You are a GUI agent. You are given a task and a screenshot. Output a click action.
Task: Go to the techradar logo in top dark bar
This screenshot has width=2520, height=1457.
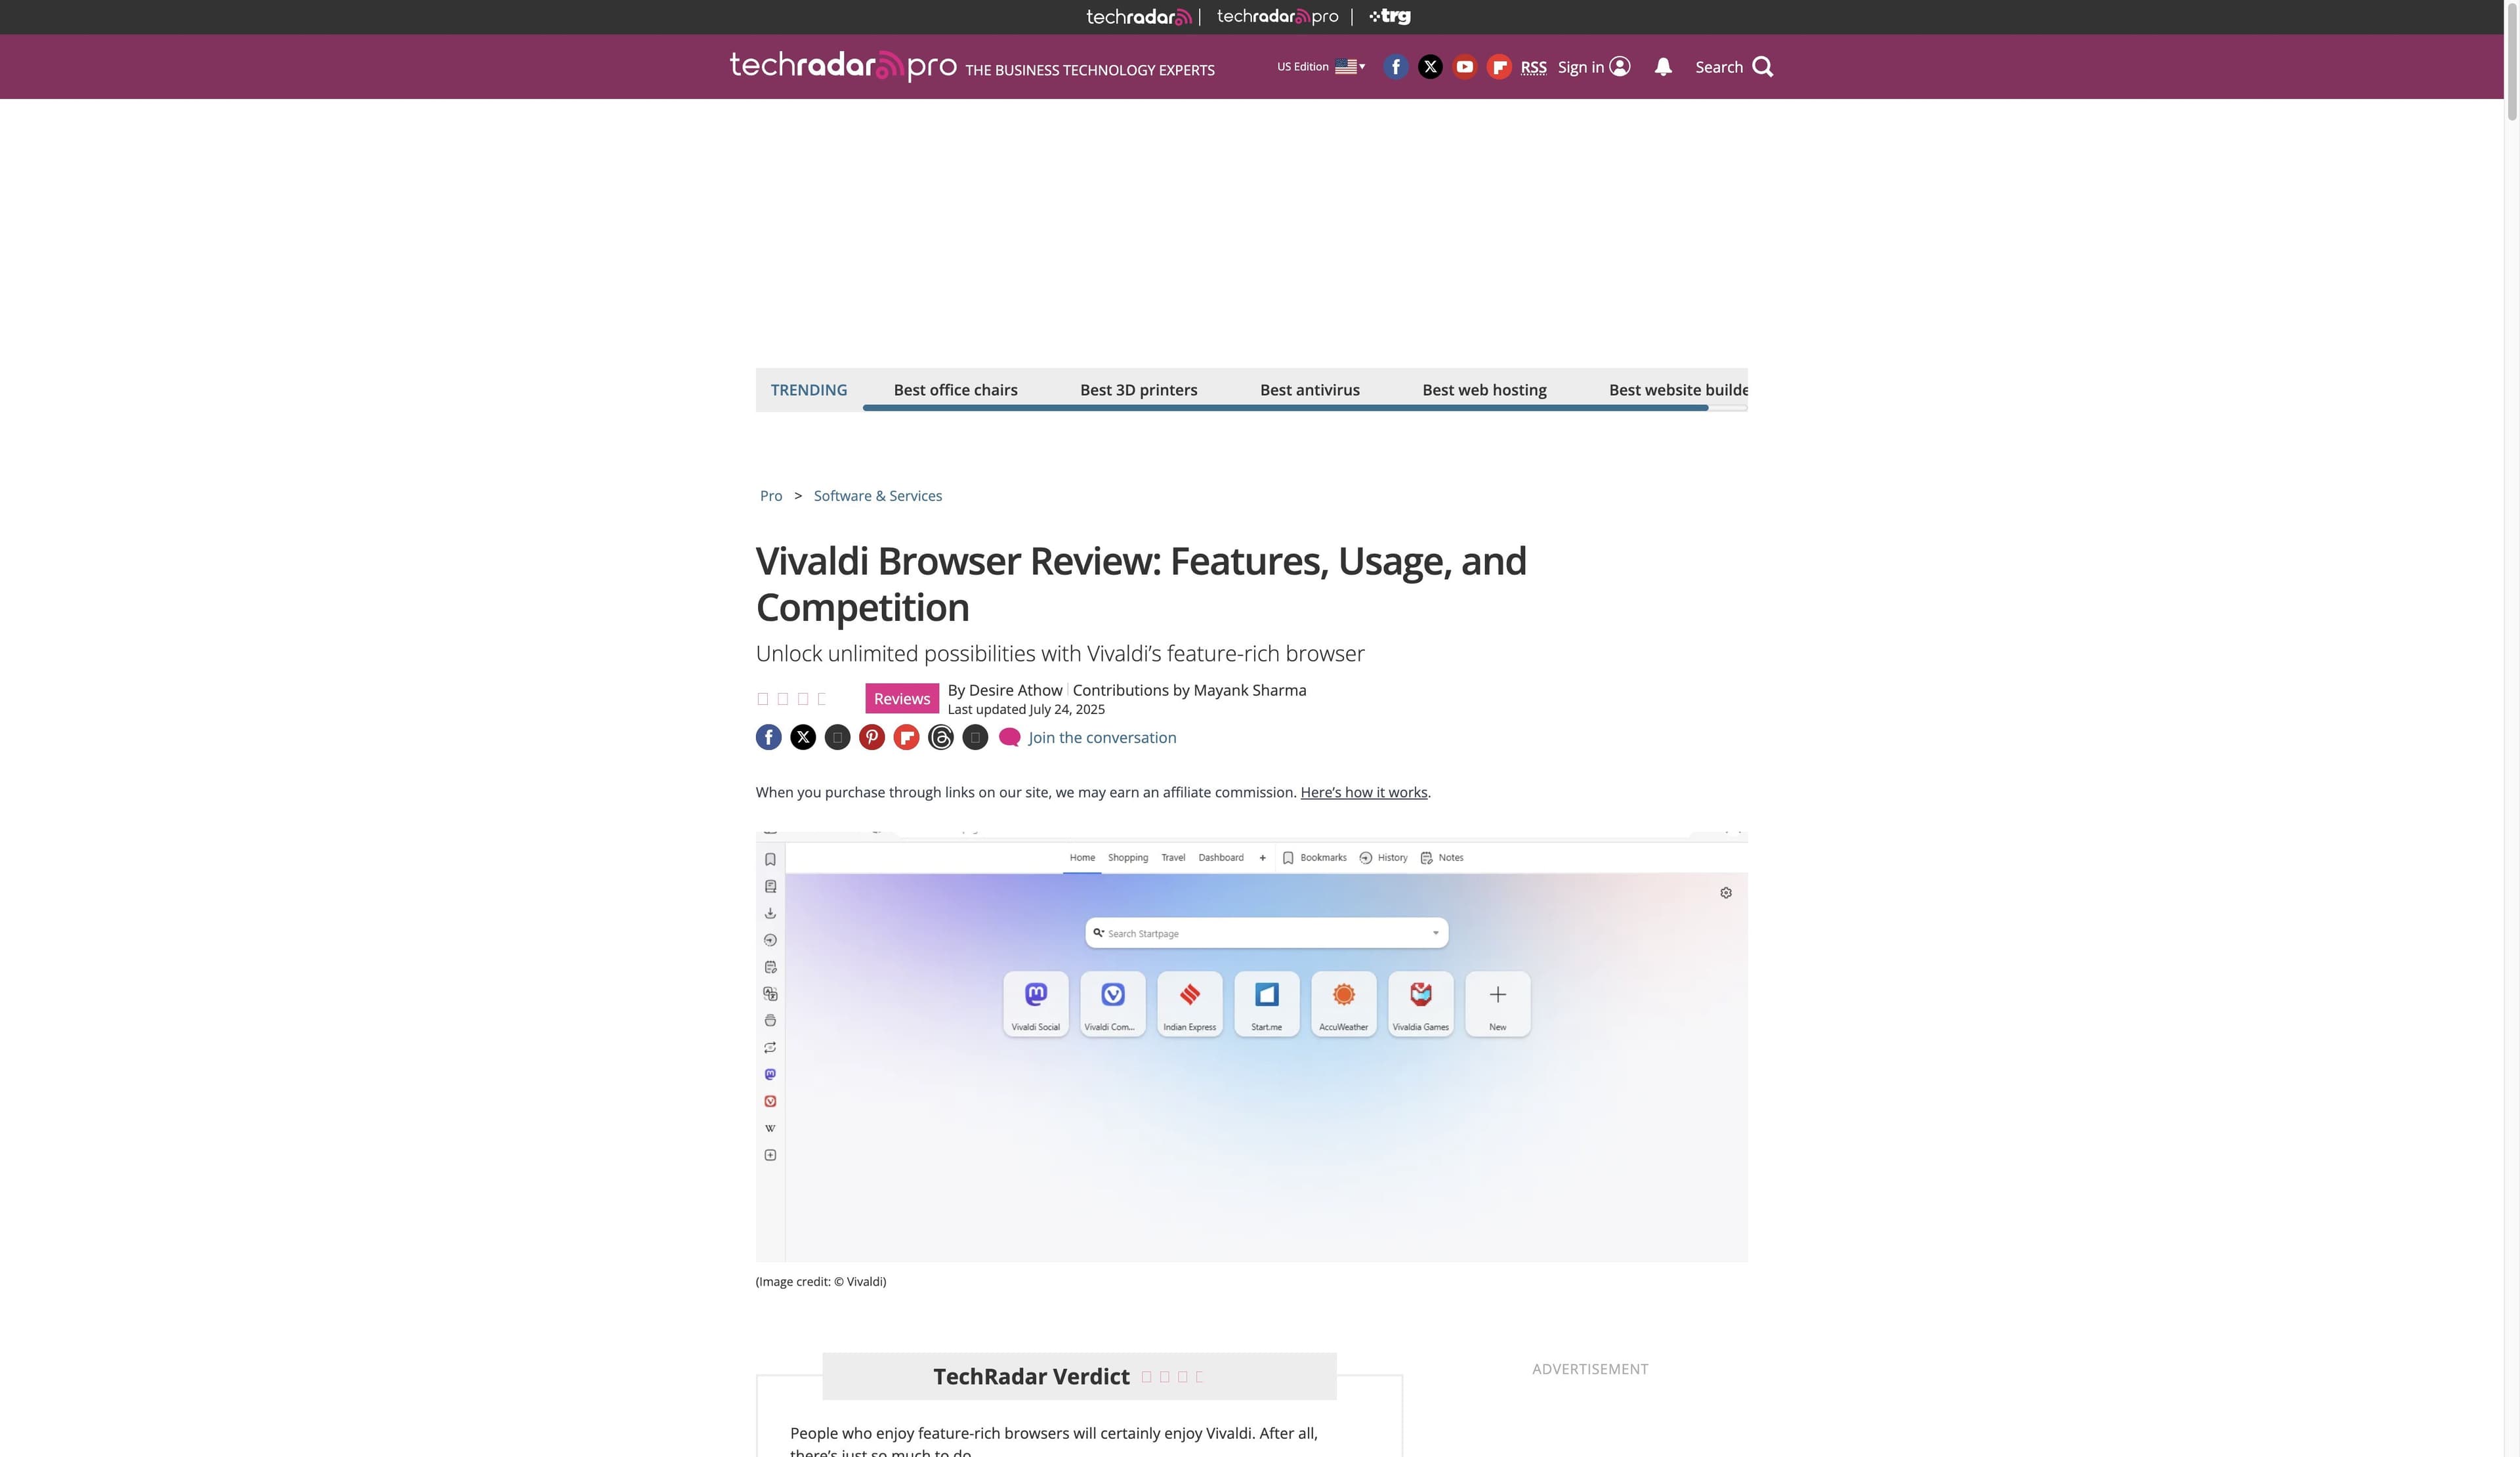[x=1139, y=16]
